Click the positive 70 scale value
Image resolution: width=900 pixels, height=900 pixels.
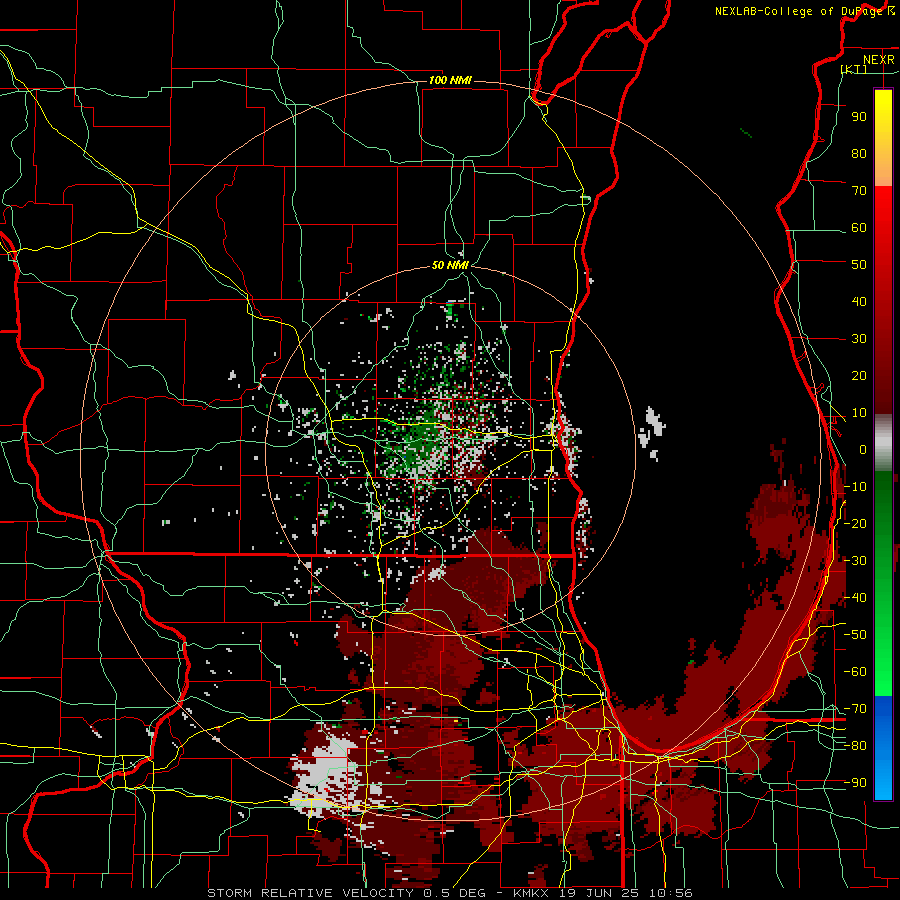[859, 191]
